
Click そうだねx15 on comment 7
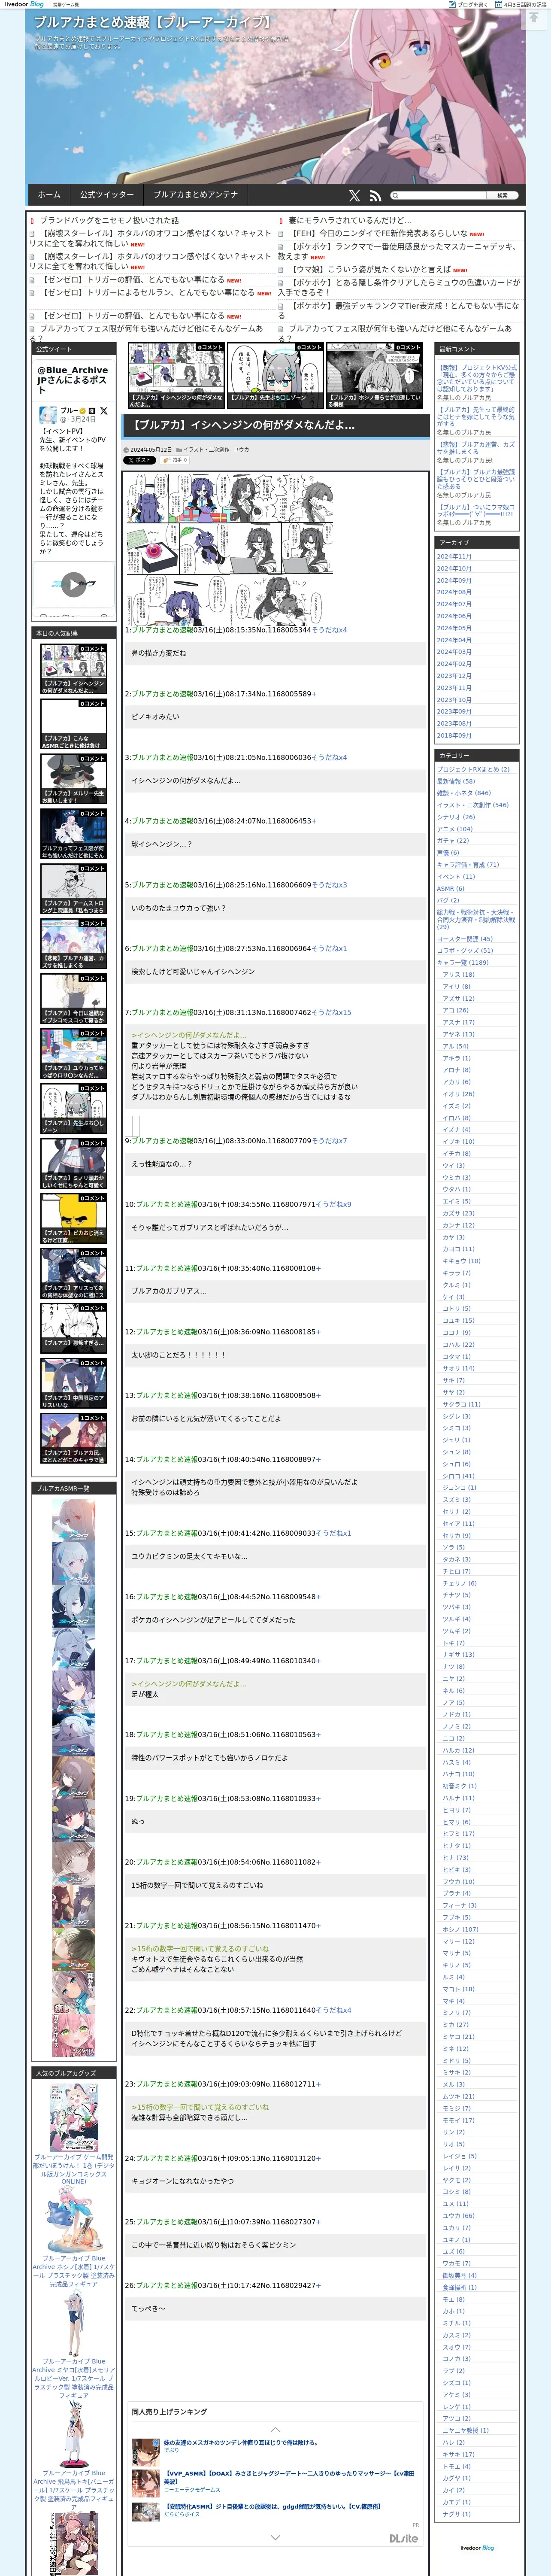(x=331, y=1012)
